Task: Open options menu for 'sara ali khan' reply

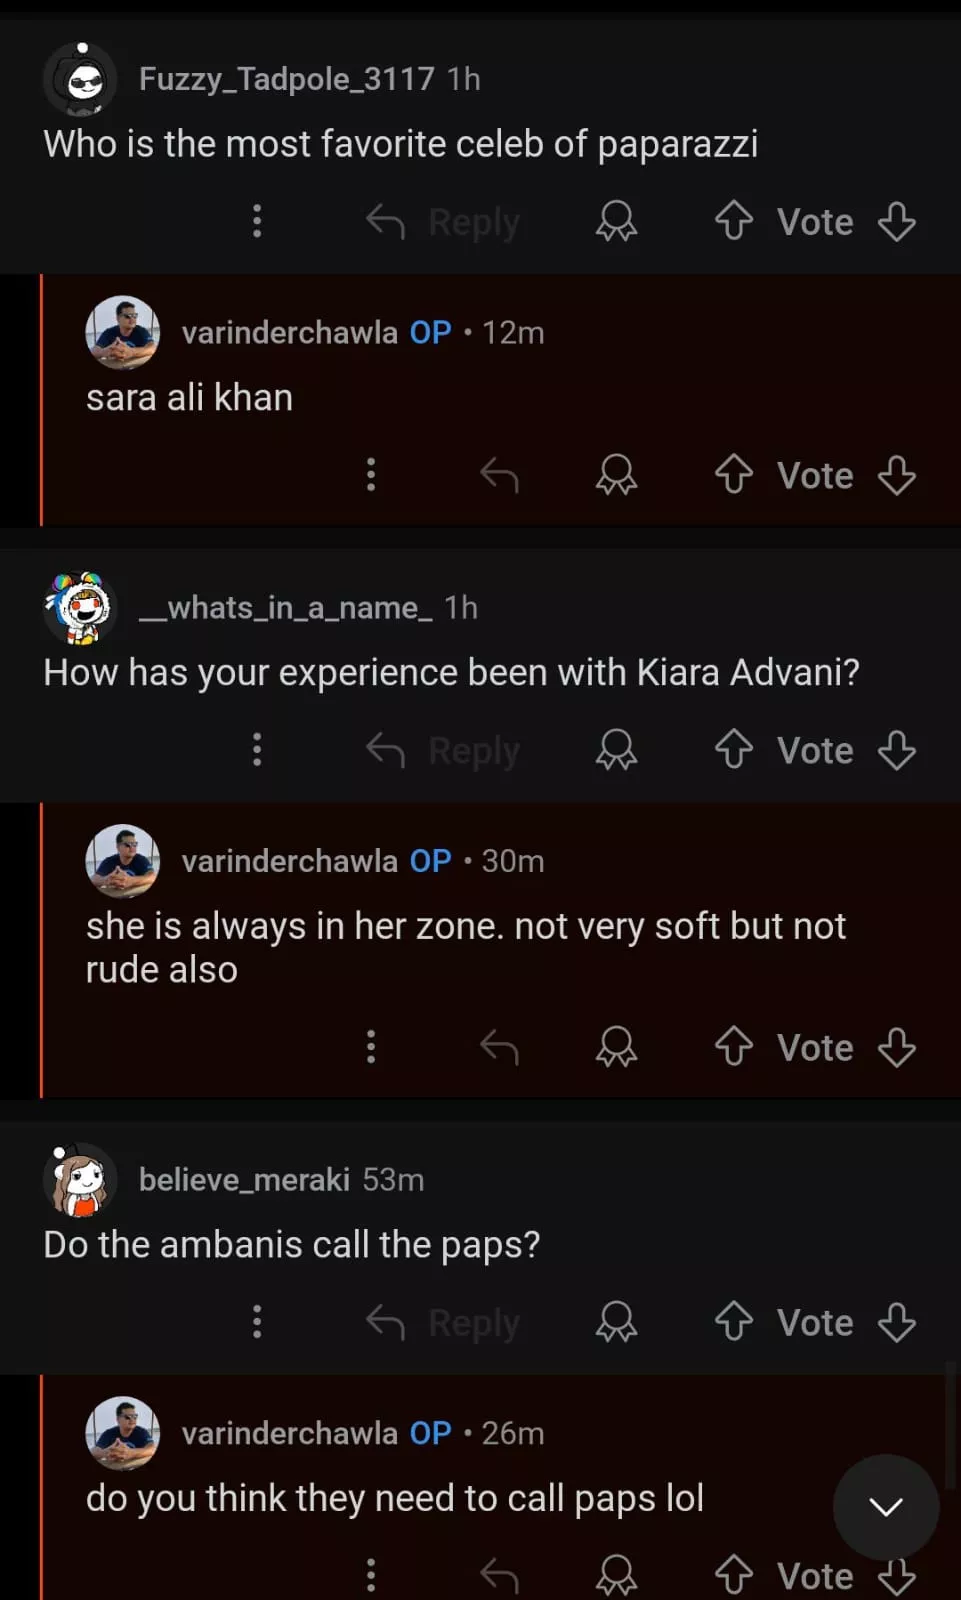Action: click(371, 475)
